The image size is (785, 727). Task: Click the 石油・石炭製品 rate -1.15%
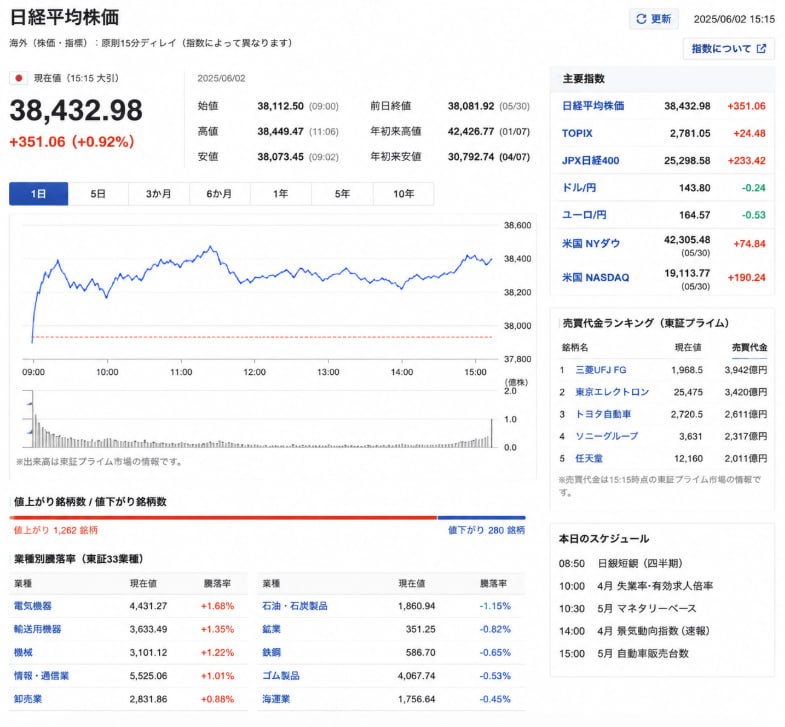coord(495,606)
